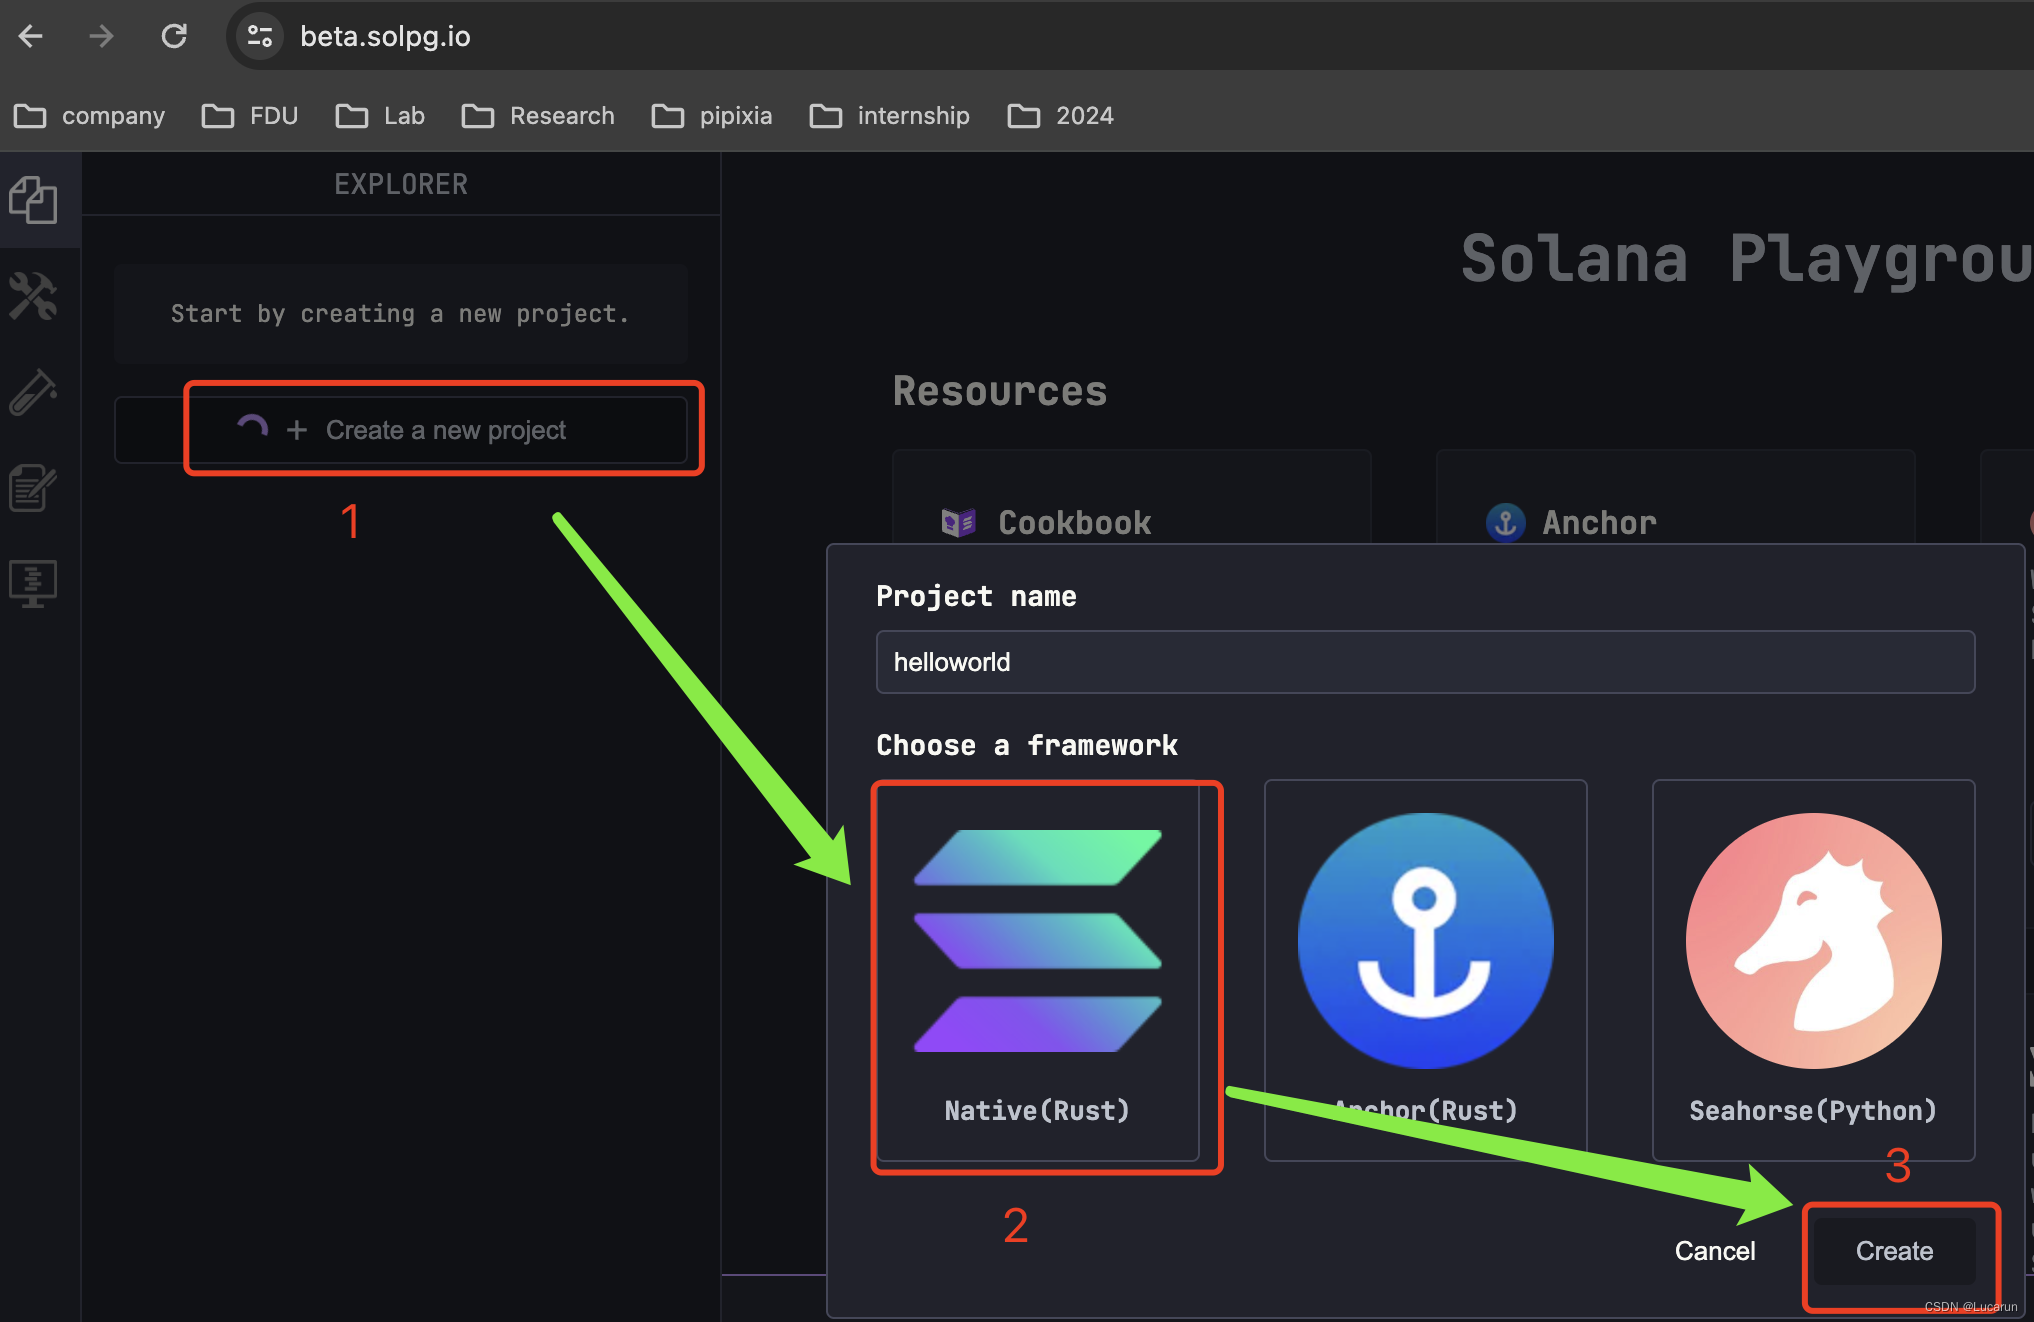Open the Programs presentation sidebar icon
This screenshot has height=1322, width=2034.
pyautogui.click(x=33, y=583)
